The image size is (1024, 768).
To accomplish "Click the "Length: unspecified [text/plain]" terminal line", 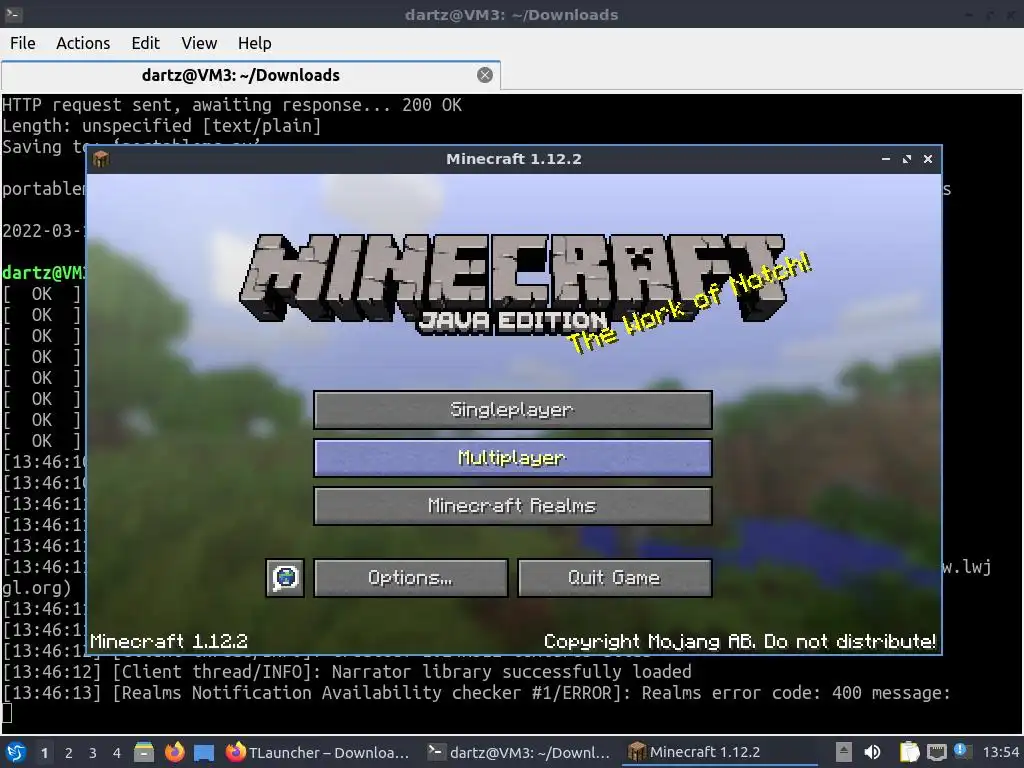I will (162, 126).
